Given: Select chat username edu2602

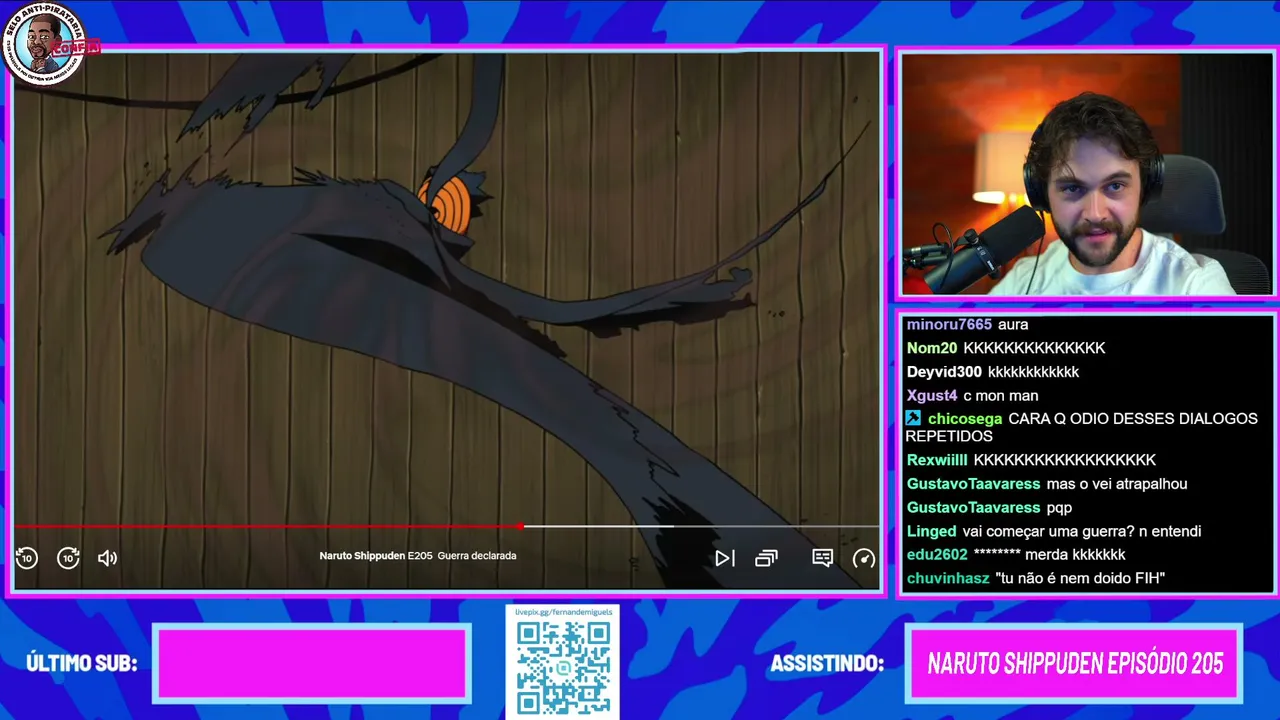Looking at the screenshot, I should pos(937,555).
